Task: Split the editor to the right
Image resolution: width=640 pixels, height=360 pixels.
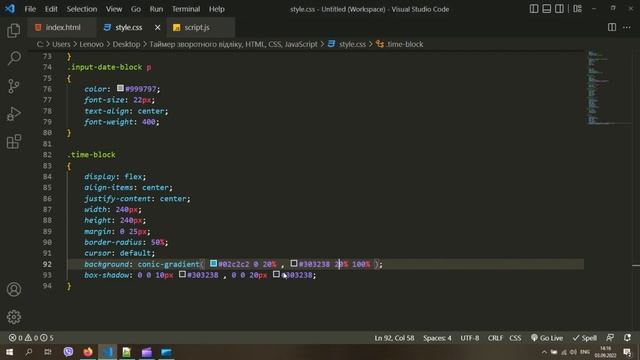Action: (611, 27)
